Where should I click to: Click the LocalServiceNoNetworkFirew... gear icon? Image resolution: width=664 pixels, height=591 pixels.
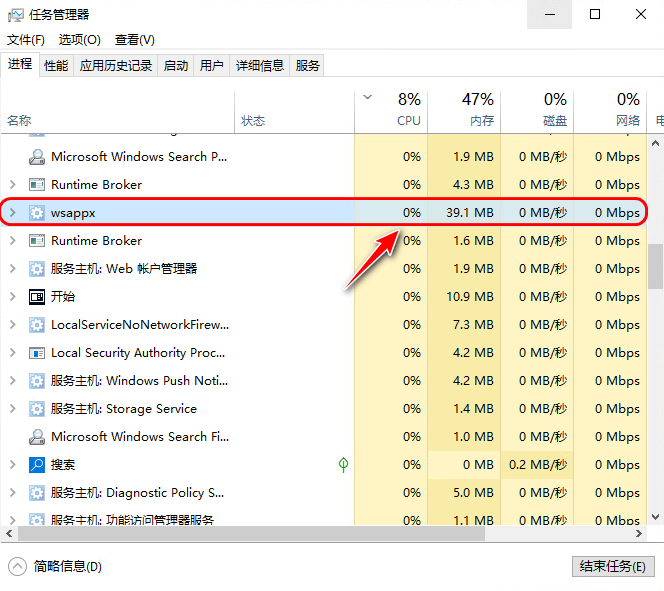point(37,325)
